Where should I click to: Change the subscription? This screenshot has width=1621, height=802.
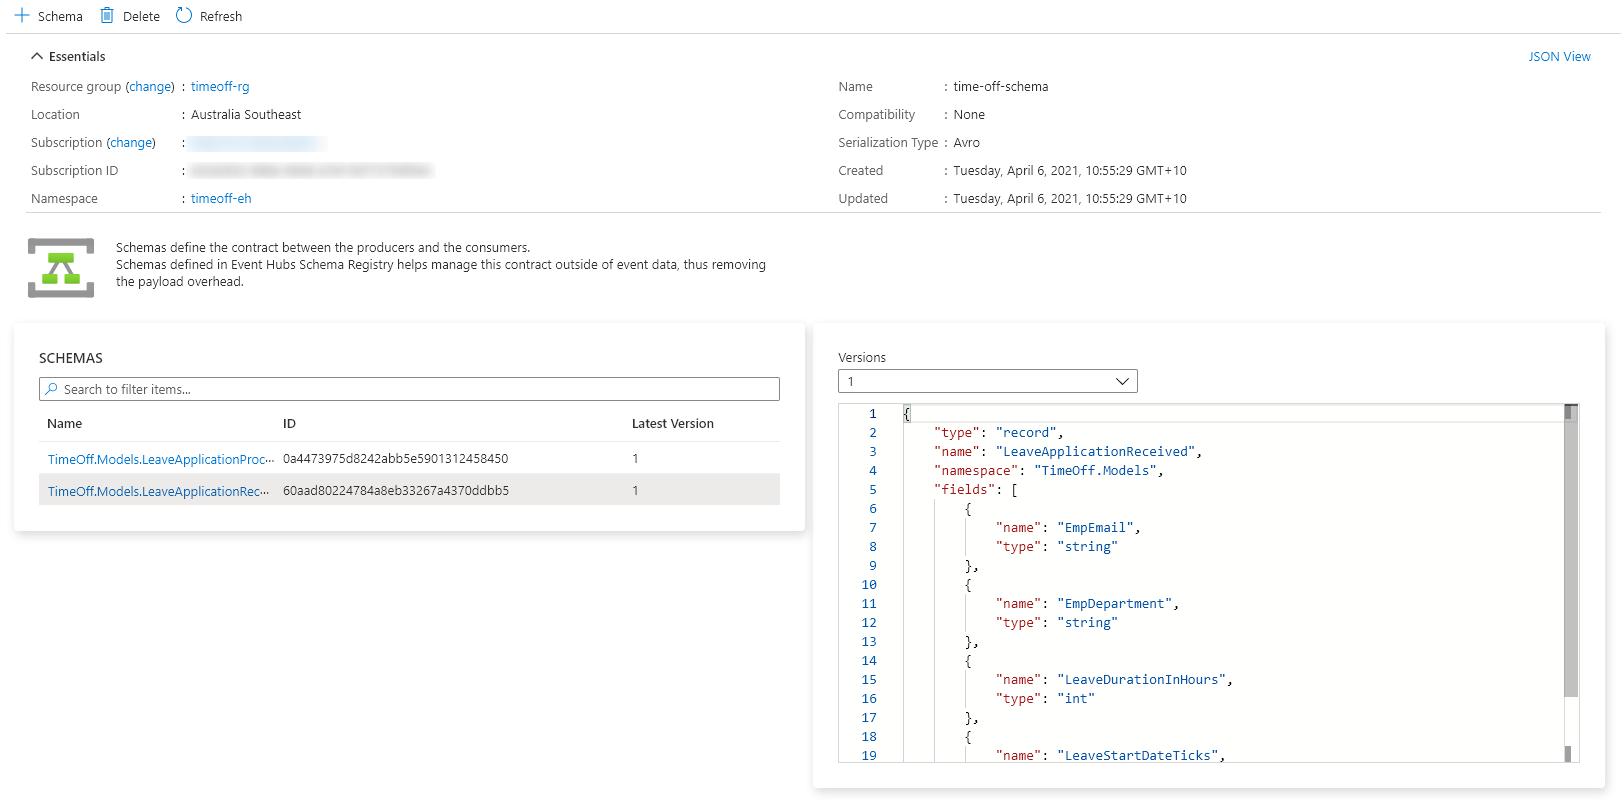131,143
